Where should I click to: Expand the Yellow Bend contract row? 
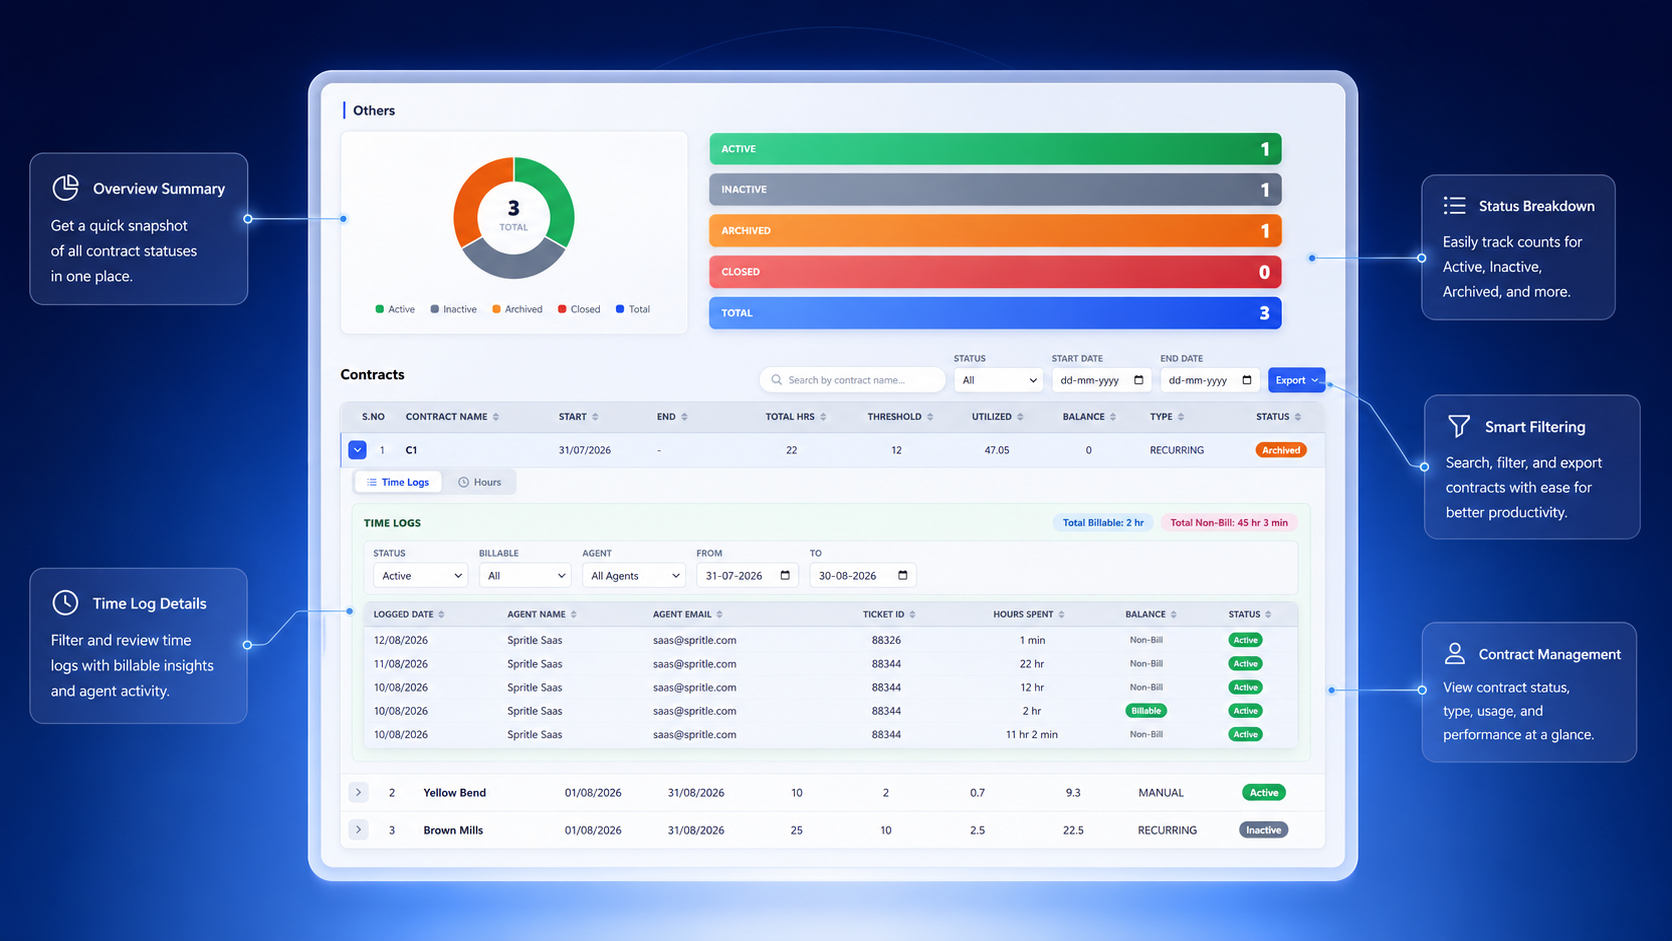click(x=358, y=792)
